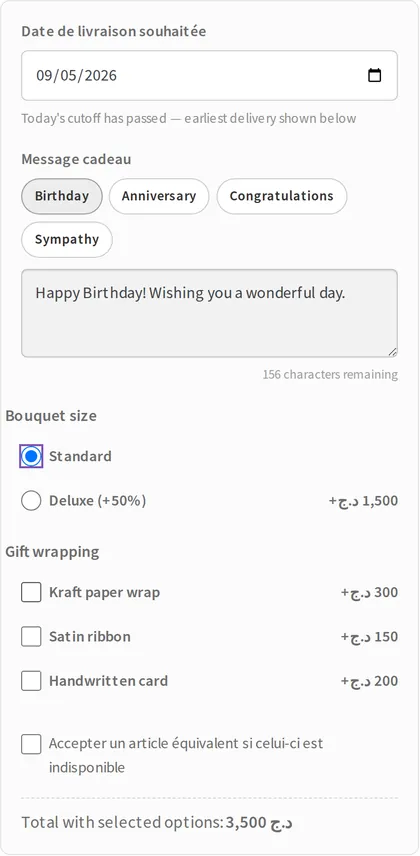The width and height of the screenshot is (420, 856).
Task: Click the Satin ribbon label text
Action: [x=90, y=637]
